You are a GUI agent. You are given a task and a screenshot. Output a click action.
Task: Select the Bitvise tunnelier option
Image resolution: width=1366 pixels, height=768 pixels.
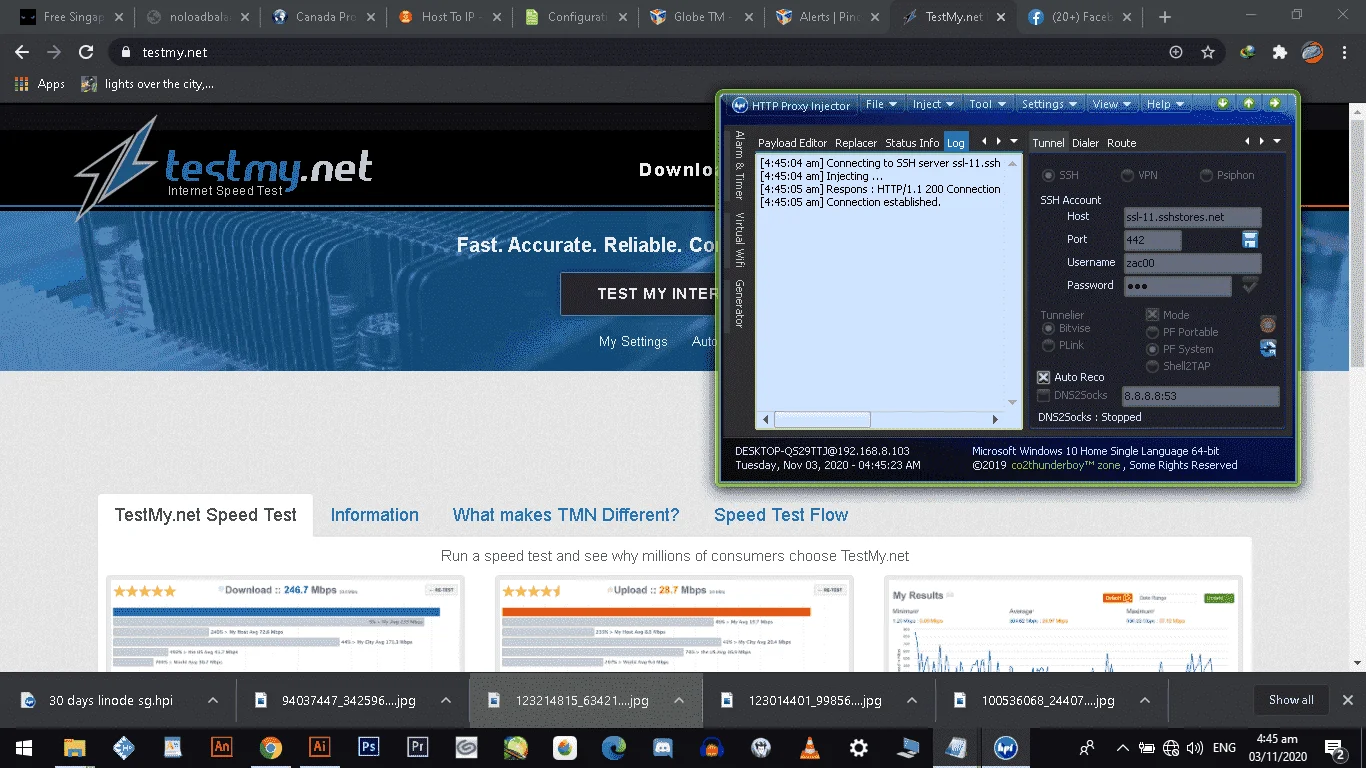coord(1049,328)
